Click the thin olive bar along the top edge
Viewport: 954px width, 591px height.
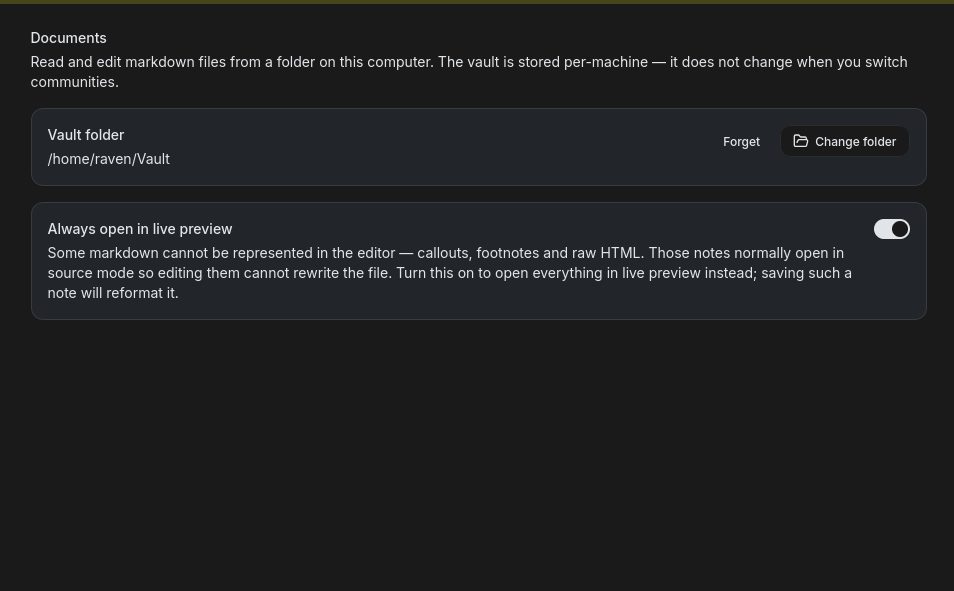pyautogui.click(x=477, y=2)
